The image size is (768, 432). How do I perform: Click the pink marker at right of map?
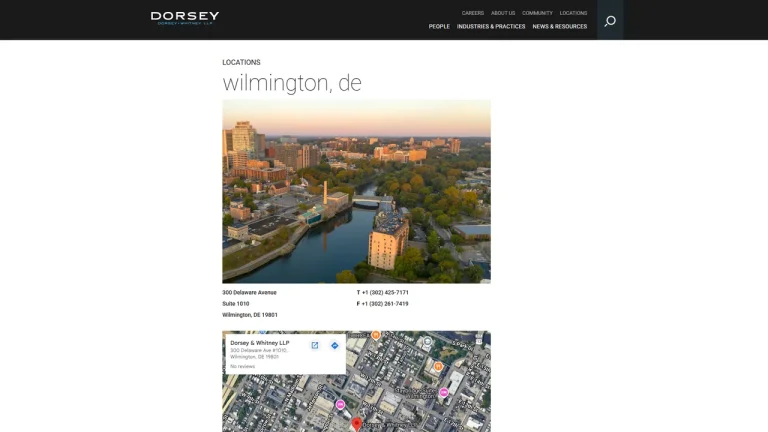click(444, 392)
